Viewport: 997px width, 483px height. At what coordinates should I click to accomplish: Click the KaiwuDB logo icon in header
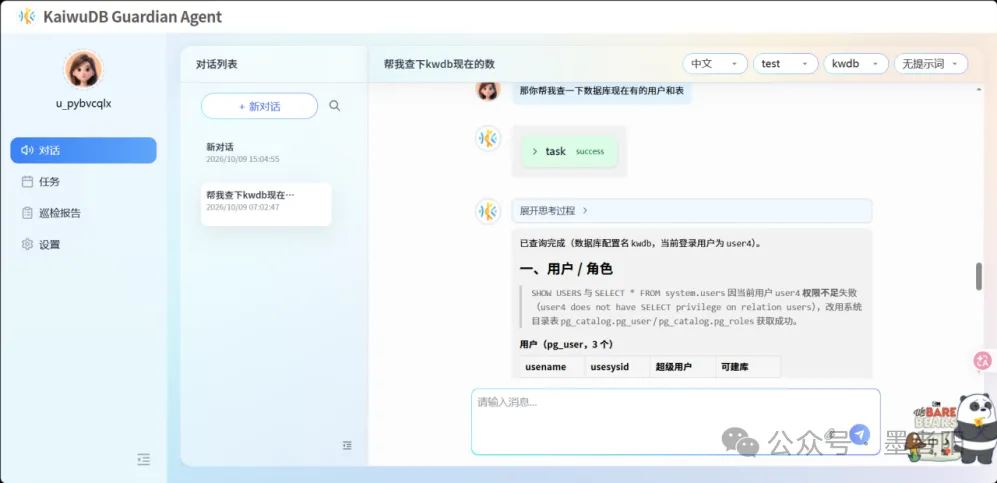(x=26, y=17)
